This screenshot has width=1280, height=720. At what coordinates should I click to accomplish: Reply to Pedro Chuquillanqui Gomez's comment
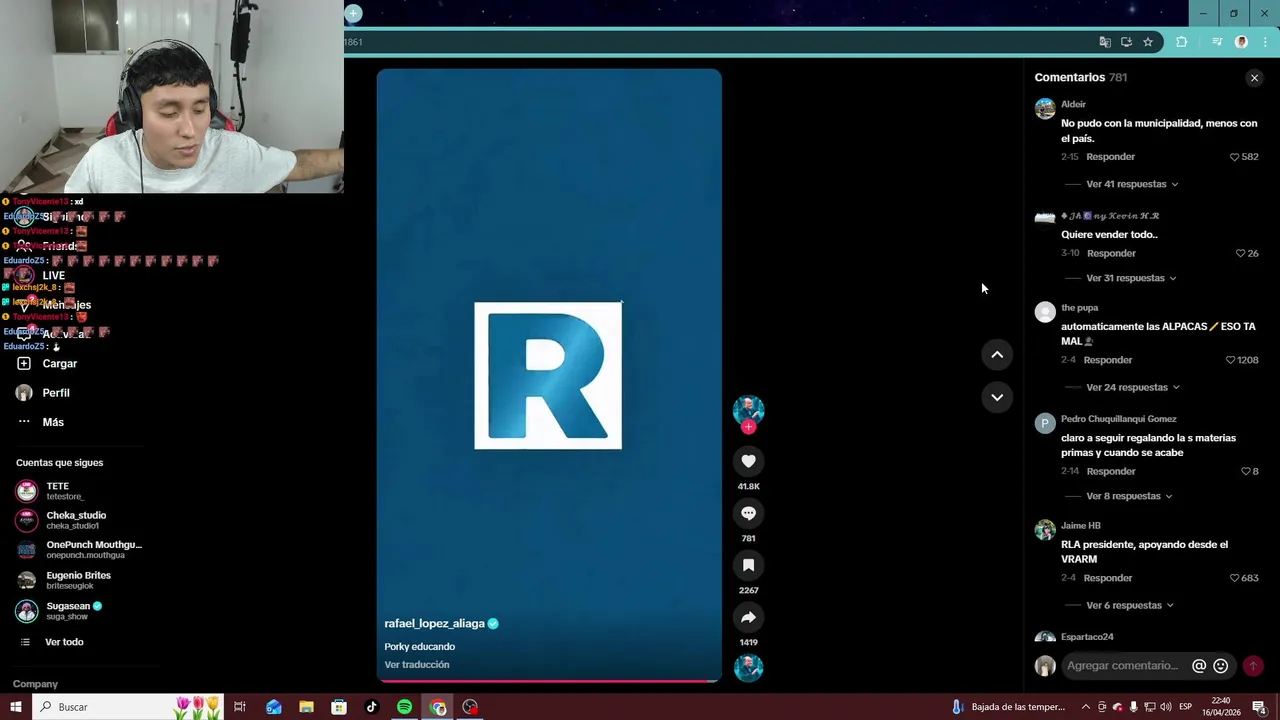point(1110,471)
